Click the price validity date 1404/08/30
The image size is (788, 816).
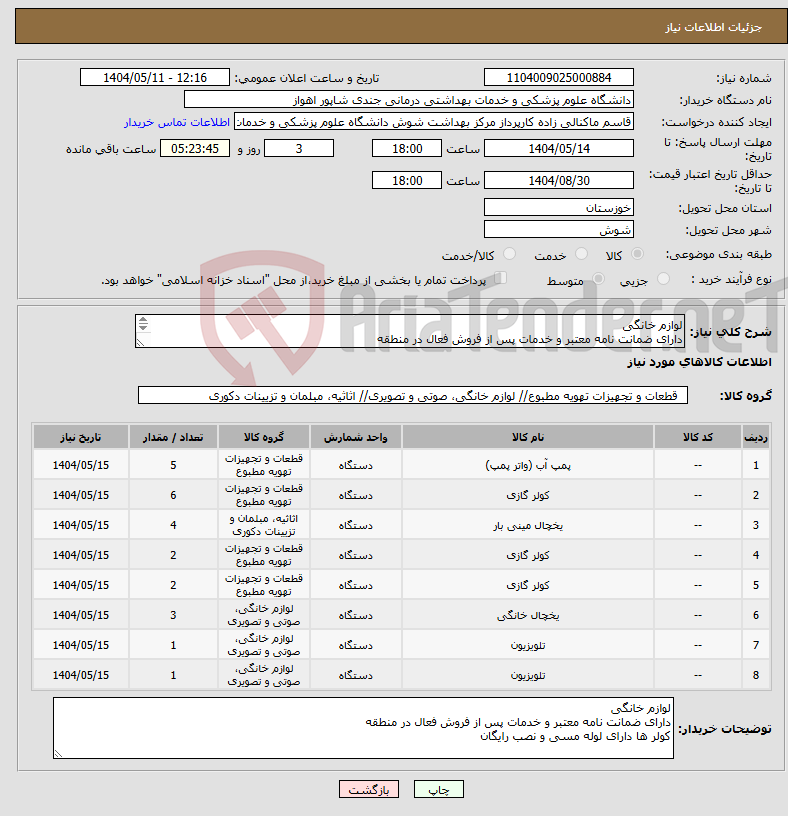pos(558,181)
